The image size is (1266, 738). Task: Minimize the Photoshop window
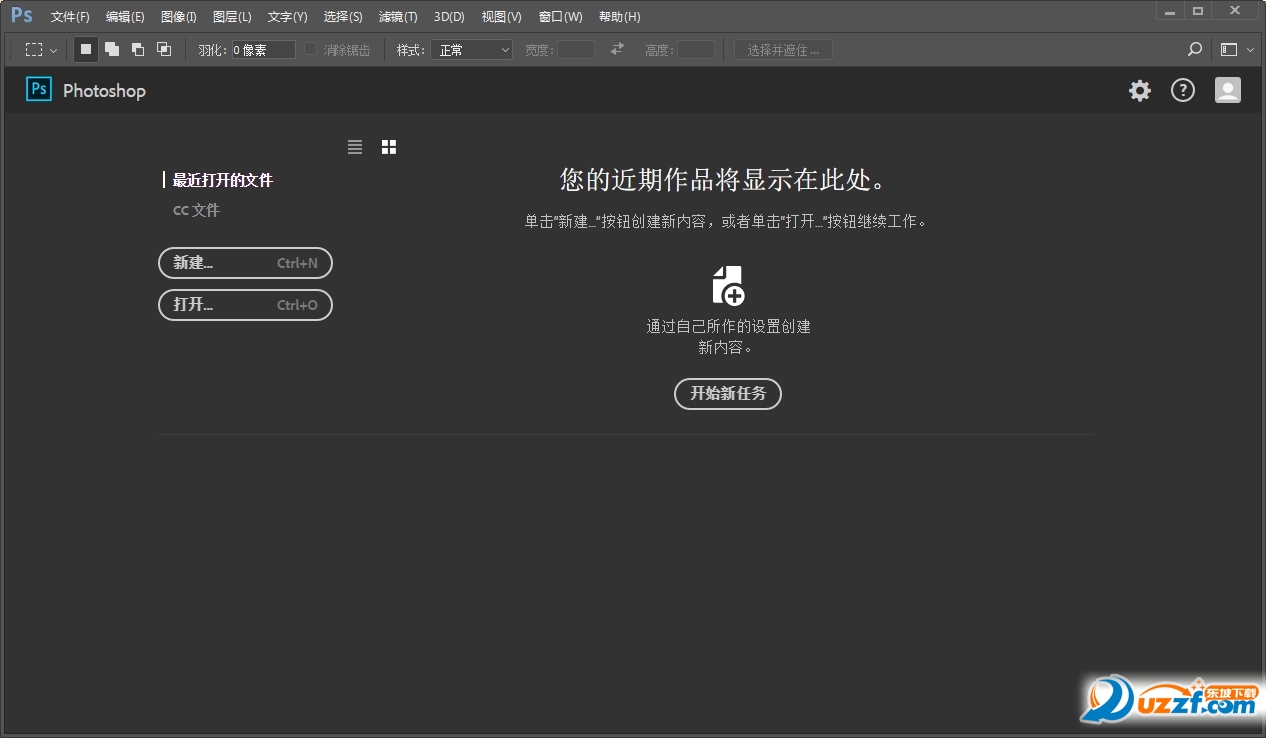coord(1170,11)
